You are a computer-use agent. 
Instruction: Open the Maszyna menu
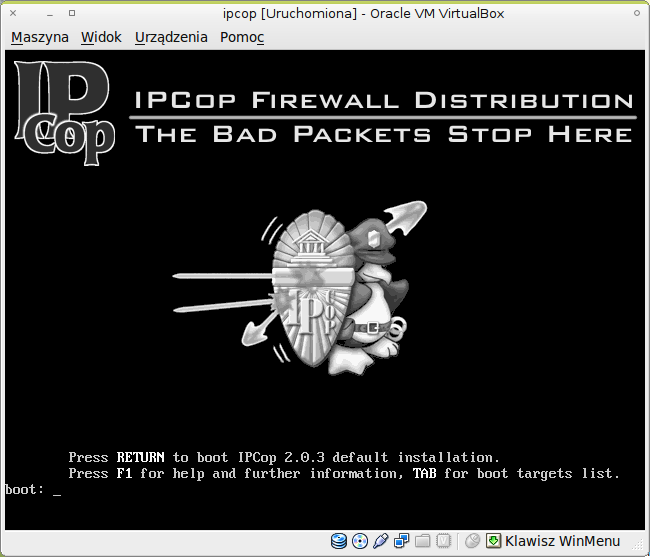pyautogui.click(x=40, y=37)
